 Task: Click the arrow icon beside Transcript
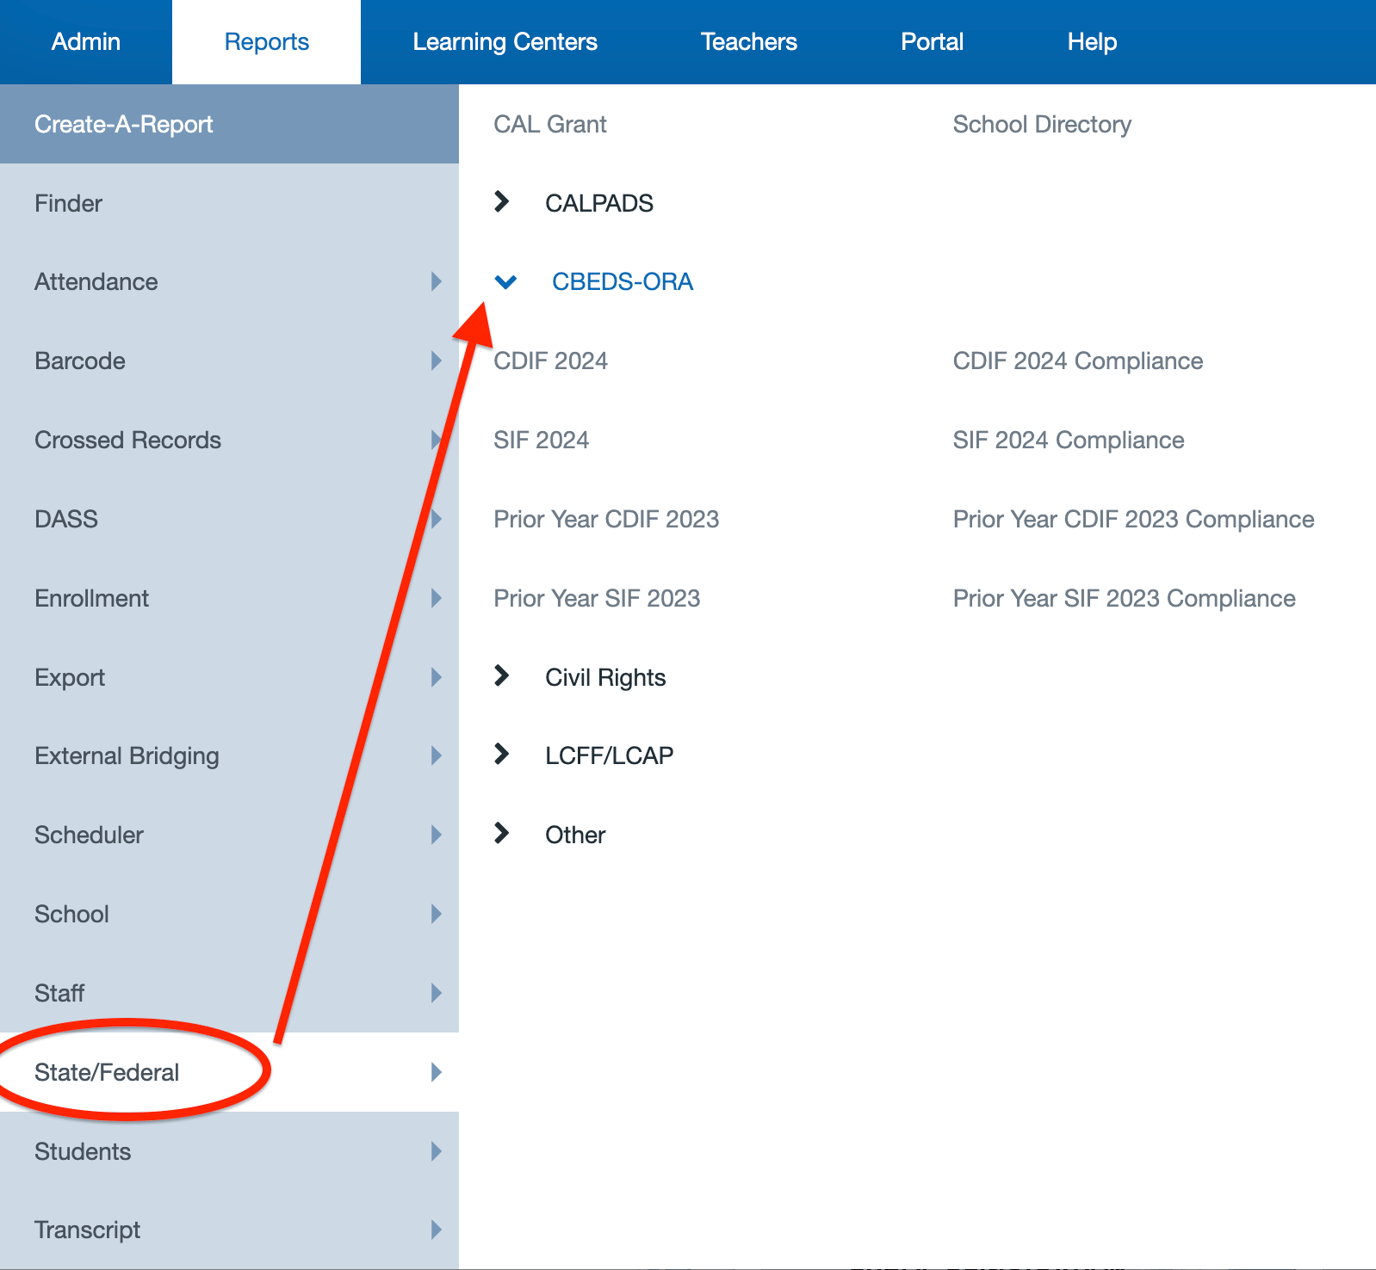pyautogui.click(x=436, y=1230)
